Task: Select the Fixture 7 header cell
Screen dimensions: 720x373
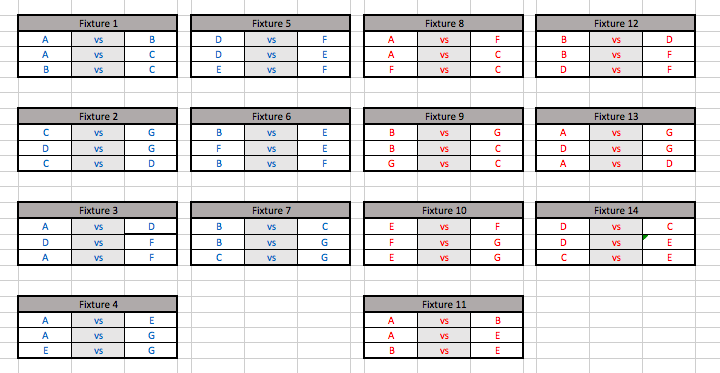Action: [x=270, y=210]
